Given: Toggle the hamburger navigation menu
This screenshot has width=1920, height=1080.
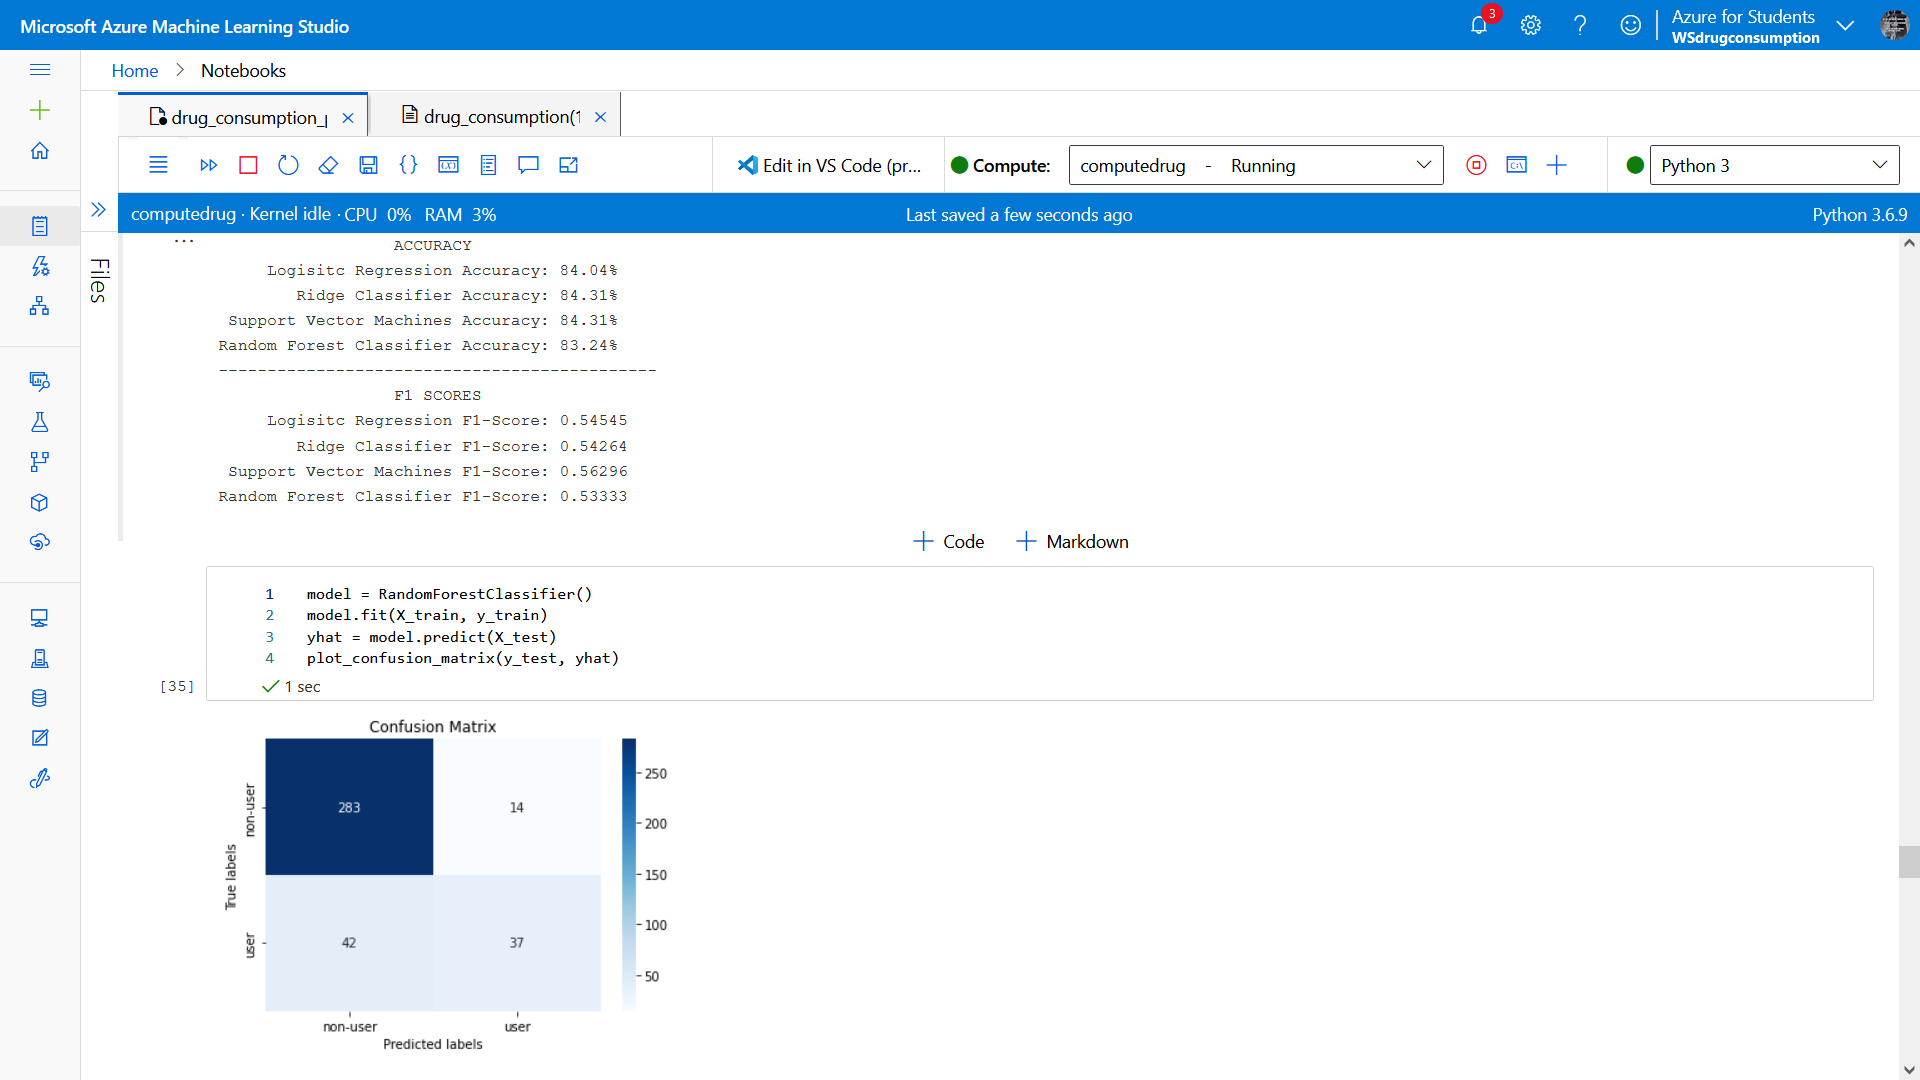Looking at the screenshot, I should pyautogui.click(x=40, y=70).
